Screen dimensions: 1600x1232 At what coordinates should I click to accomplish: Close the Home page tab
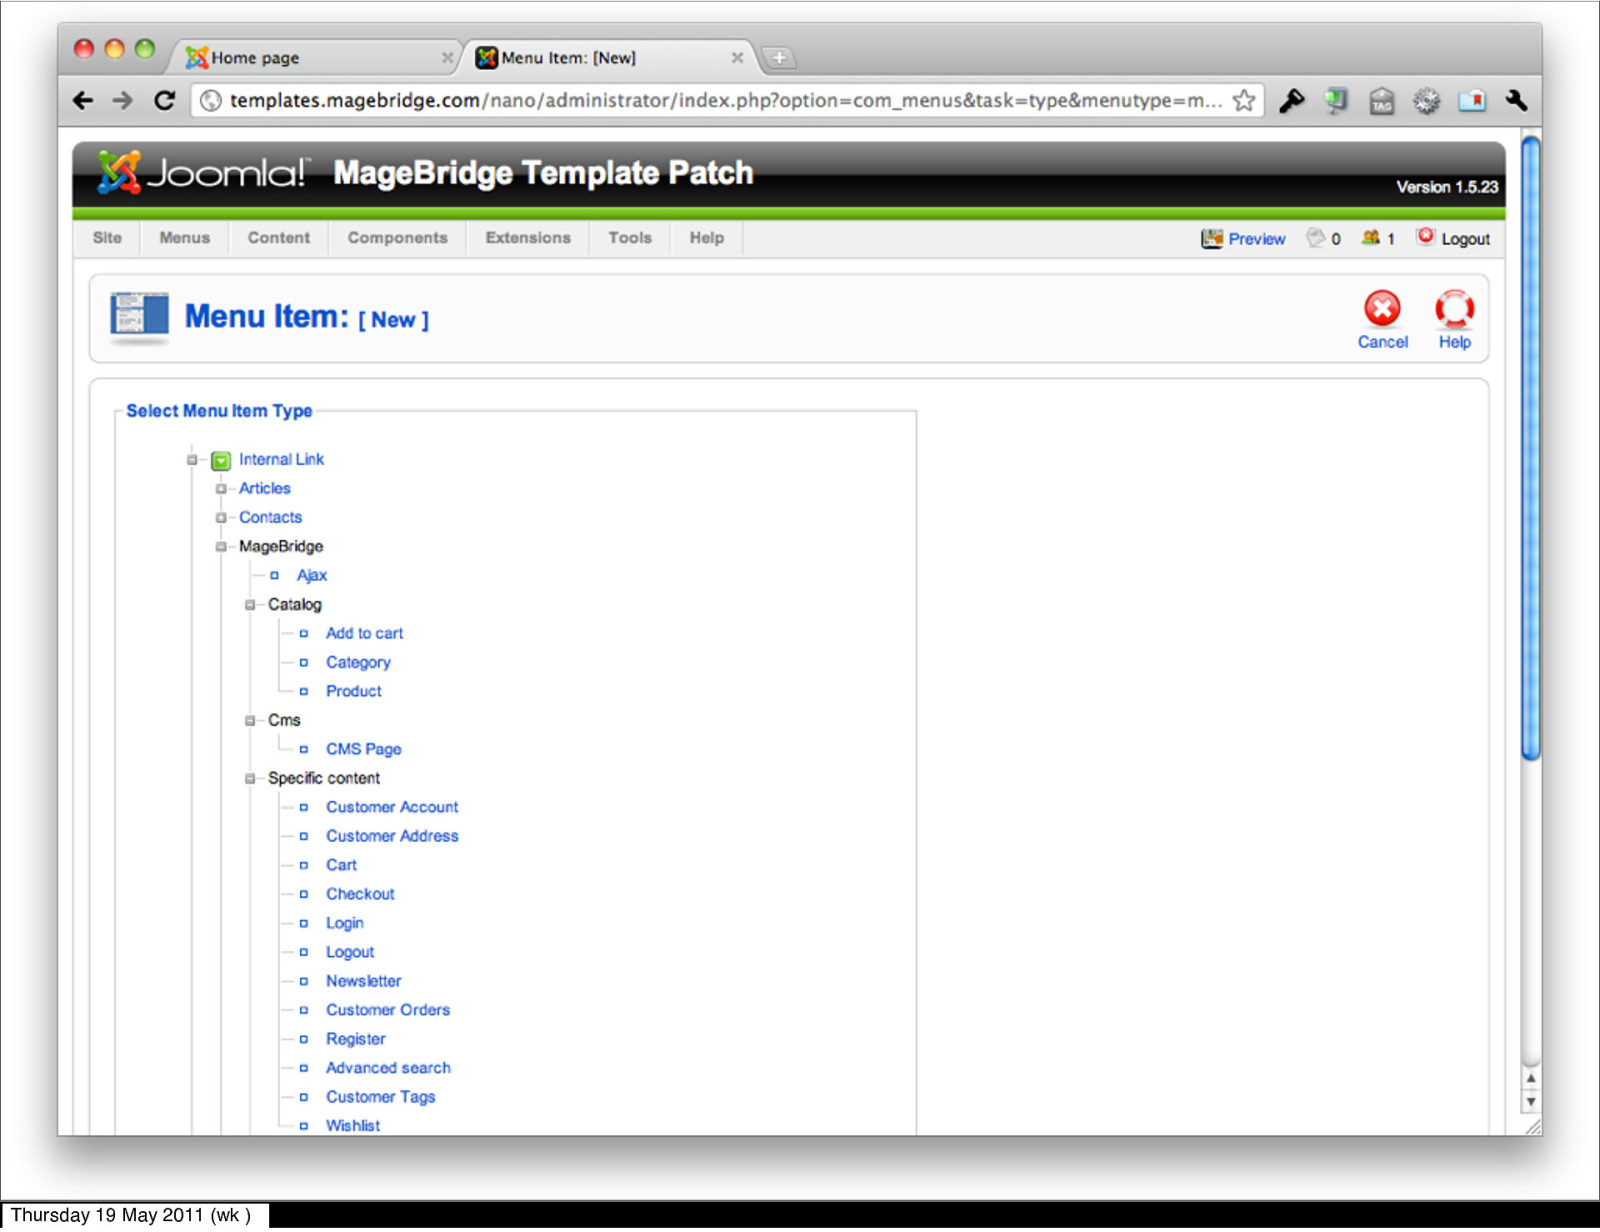[447, 58]
